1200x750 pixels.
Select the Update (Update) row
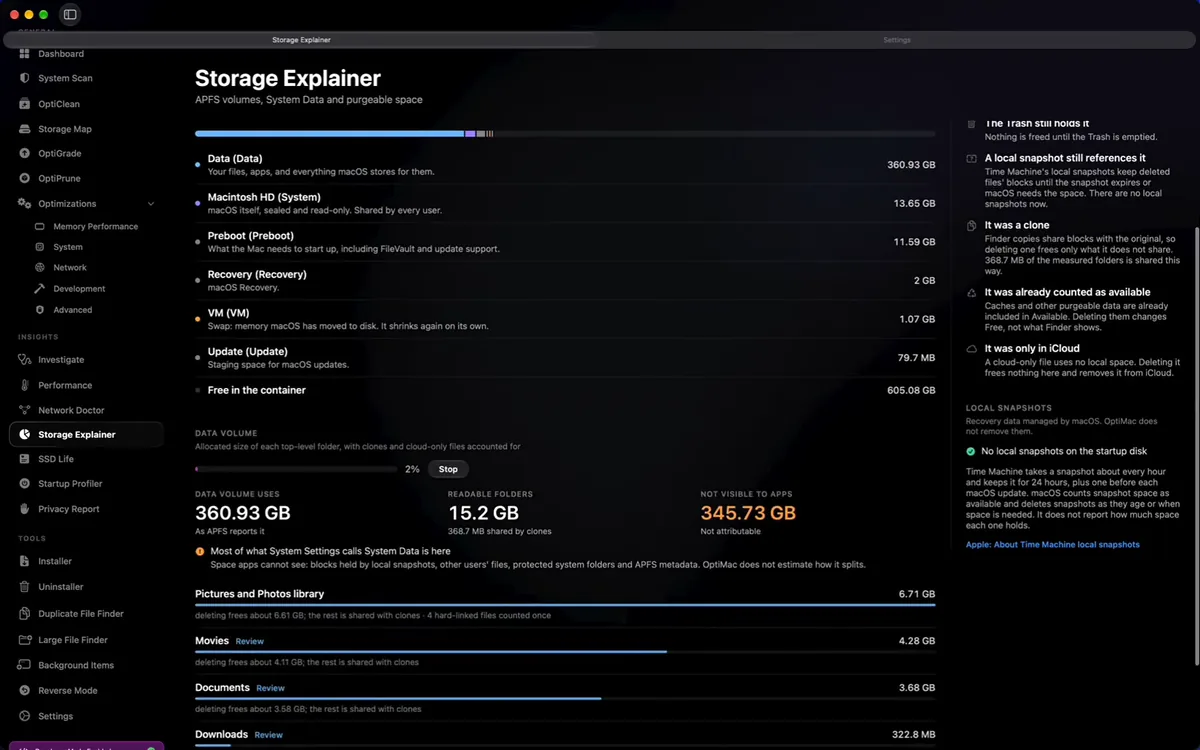[x=565, y=357]
